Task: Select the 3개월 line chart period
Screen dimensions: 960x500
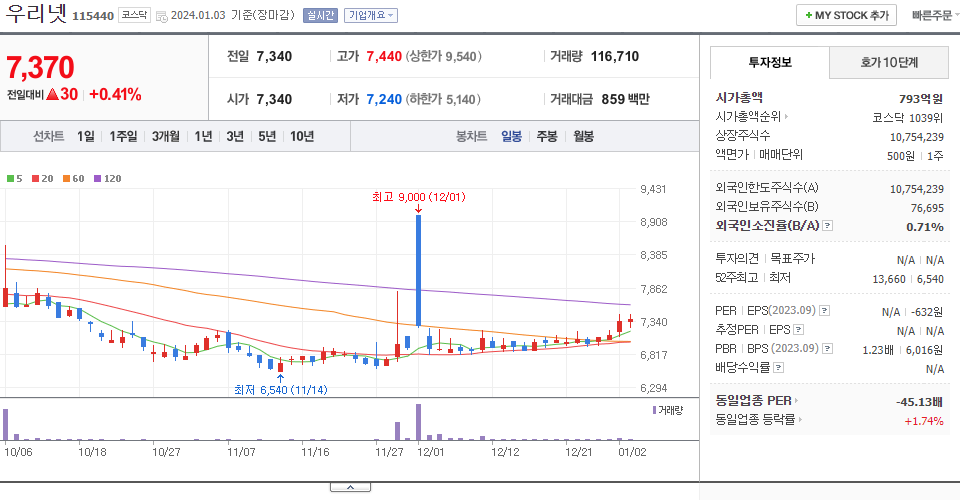Action: pyautogui.click(x=166, y=136)
